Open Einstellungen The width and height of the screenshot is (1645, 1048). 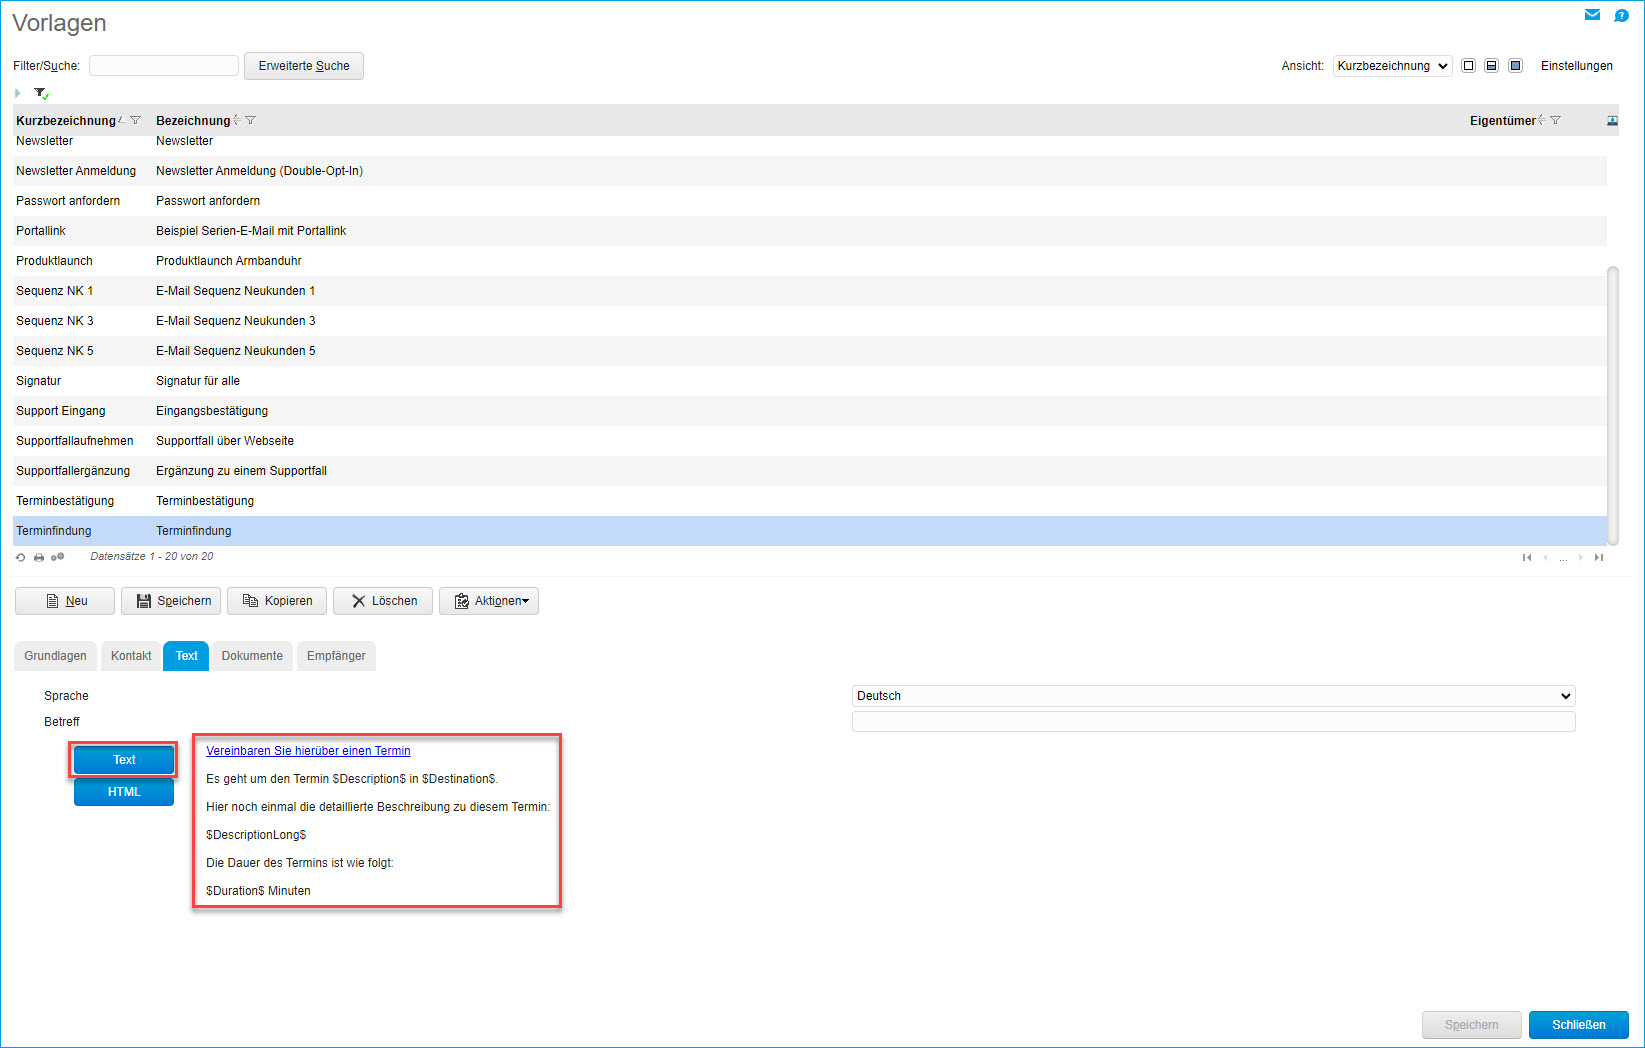pos(1577,66)
